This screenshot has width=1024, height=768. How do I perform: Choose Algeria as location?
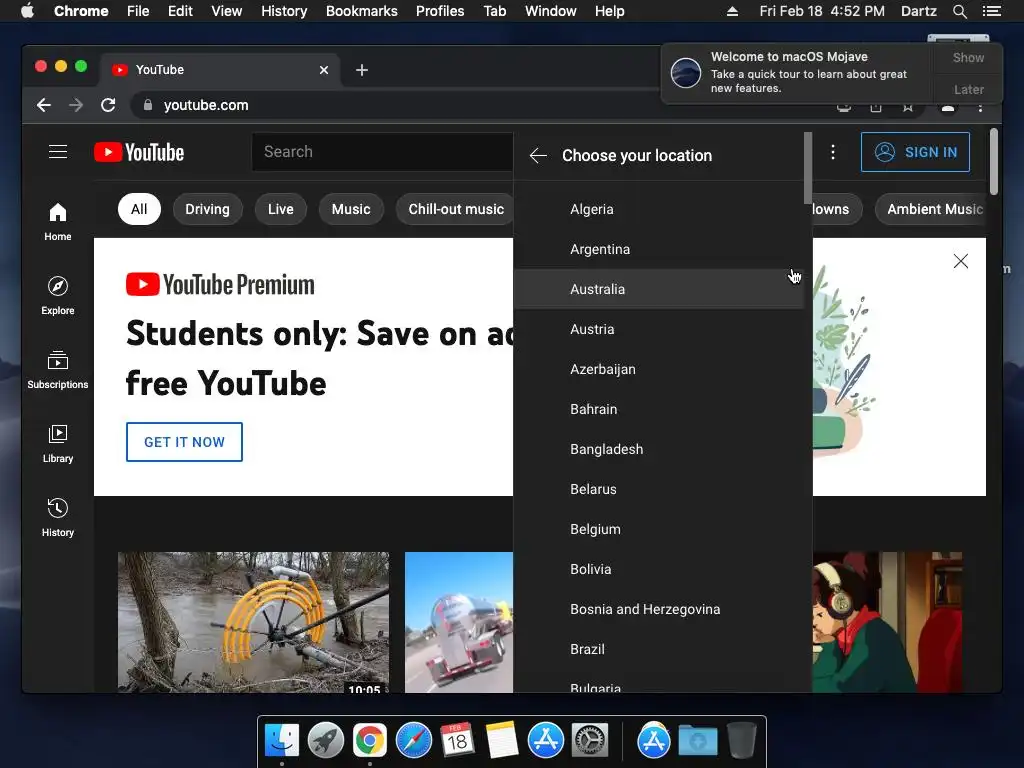point(659,209)
